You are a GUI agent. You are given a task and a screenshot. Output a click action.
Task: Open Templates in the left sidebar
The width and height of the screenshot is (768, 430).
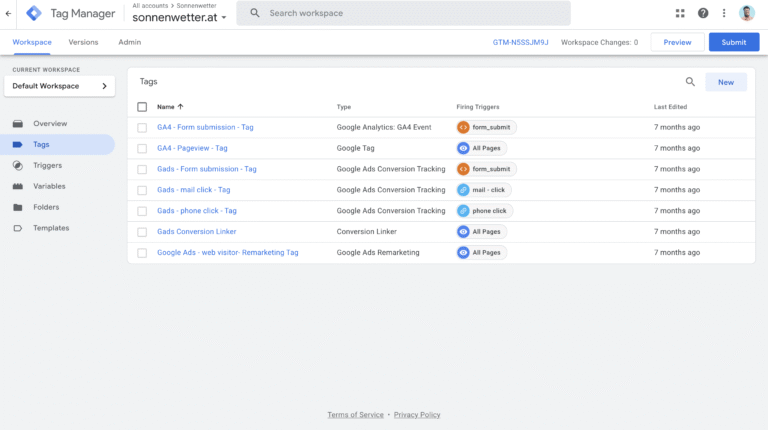click(x=51, y=228)
